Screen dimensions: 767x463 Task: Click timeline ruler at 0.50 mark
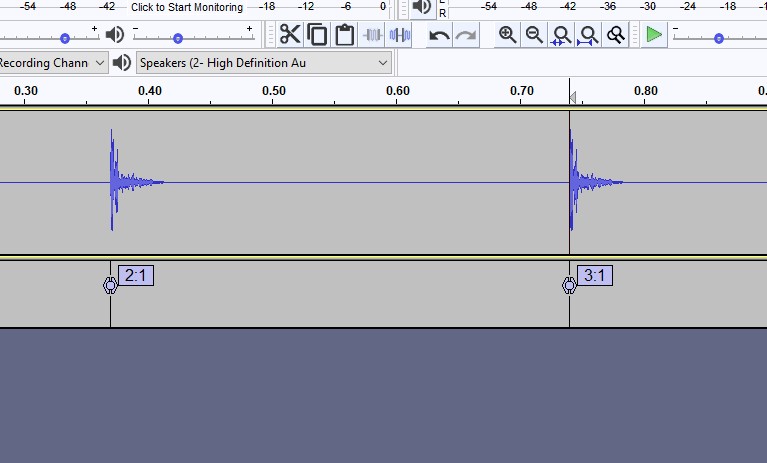(x=274, y=91)
